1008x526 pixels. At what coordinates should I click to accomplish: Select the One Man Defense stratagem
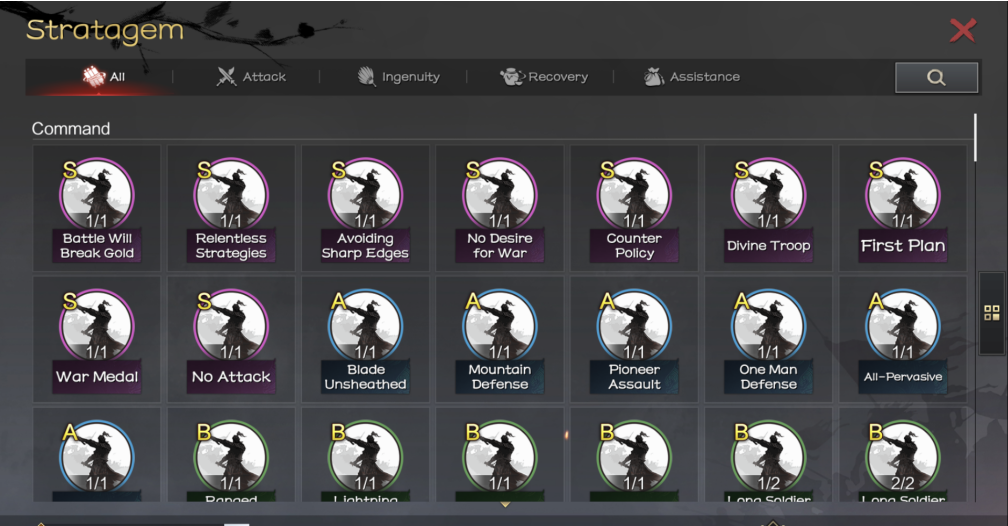tap(768, 338)
